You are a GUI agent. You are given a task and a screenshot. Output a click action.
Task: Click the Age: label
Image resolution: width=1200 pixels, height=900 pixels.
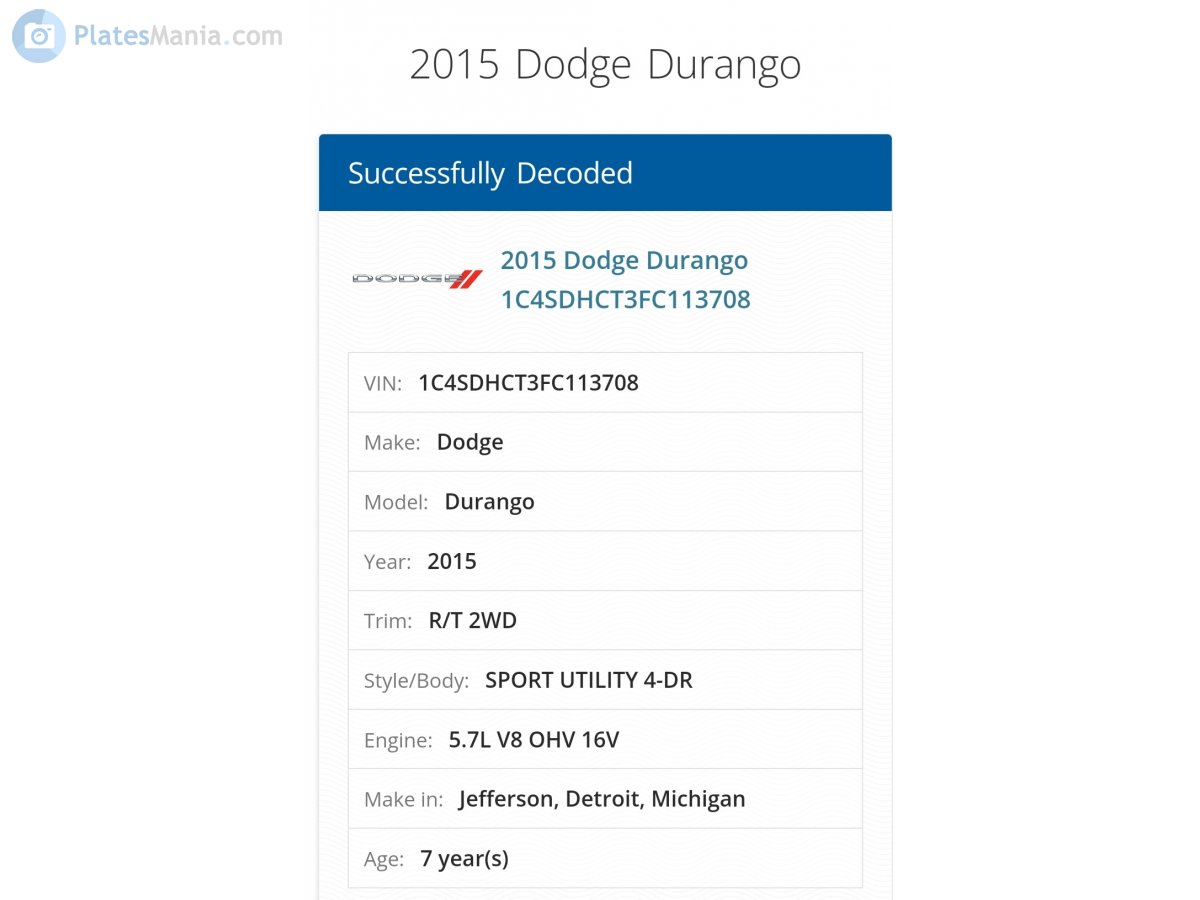(x=384, y=860)
